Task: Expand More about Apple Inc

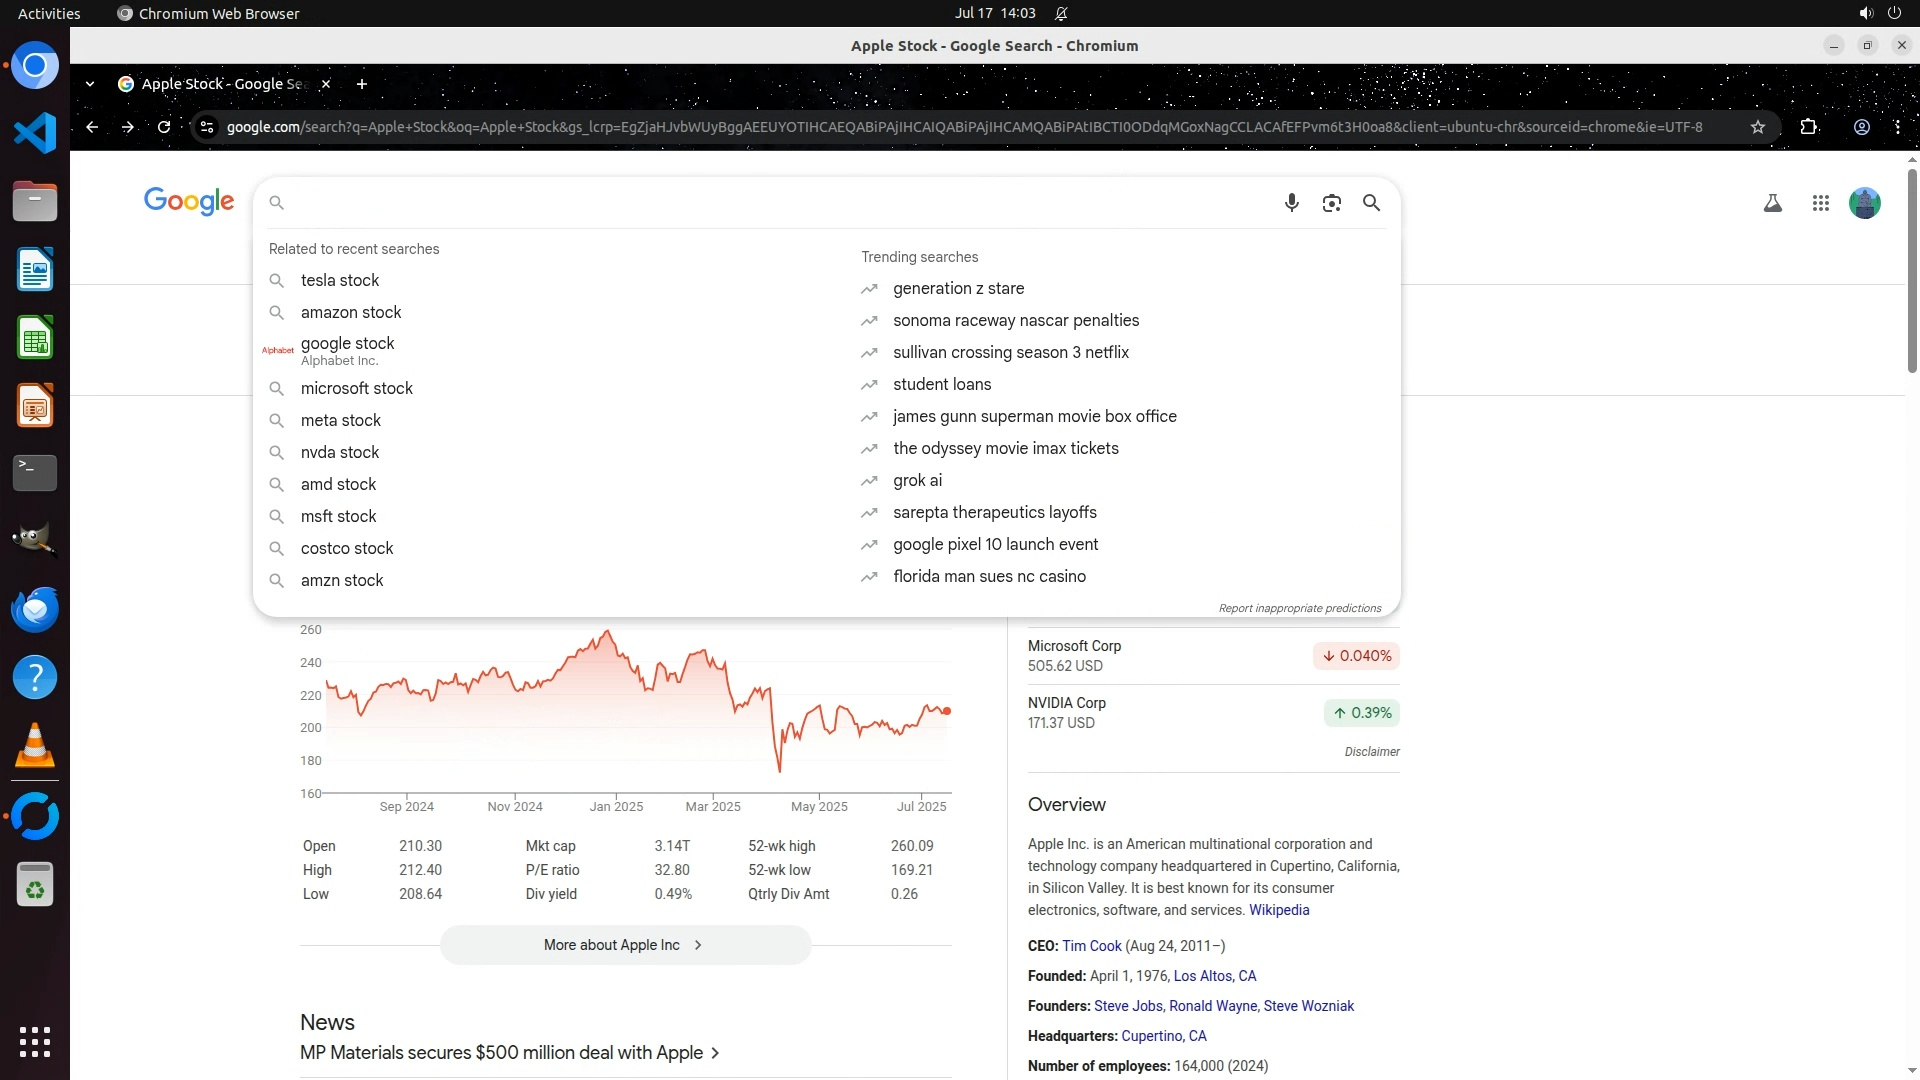Action: 625,945
